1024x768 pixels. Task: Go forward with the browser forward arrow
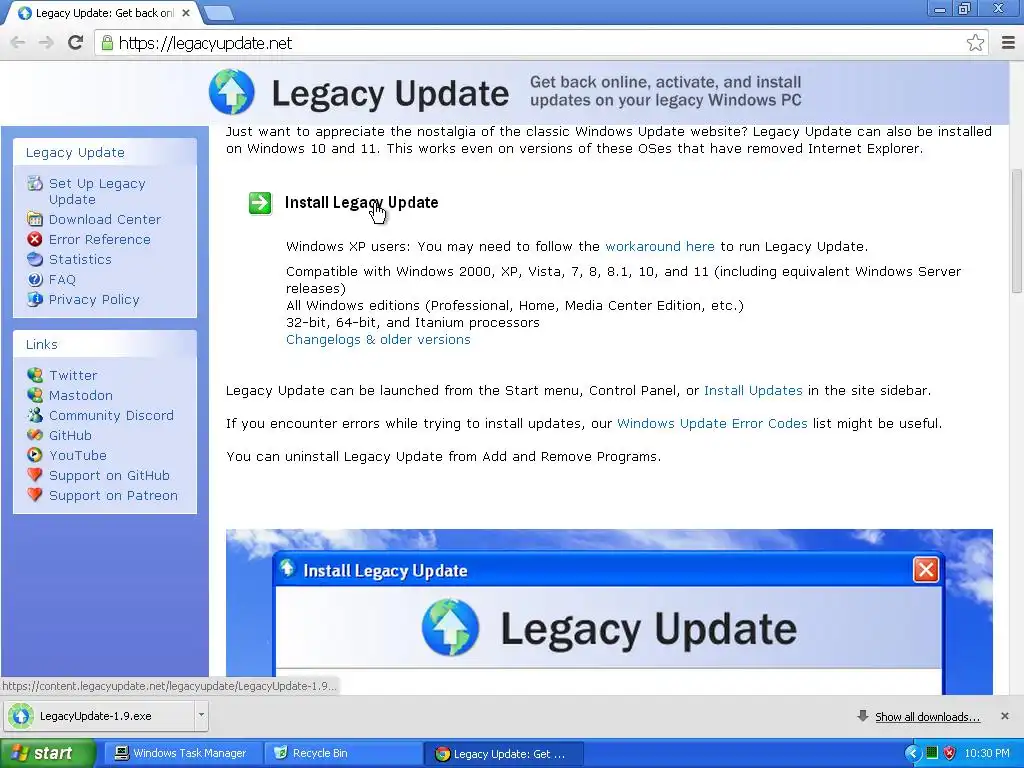(46, 43)
